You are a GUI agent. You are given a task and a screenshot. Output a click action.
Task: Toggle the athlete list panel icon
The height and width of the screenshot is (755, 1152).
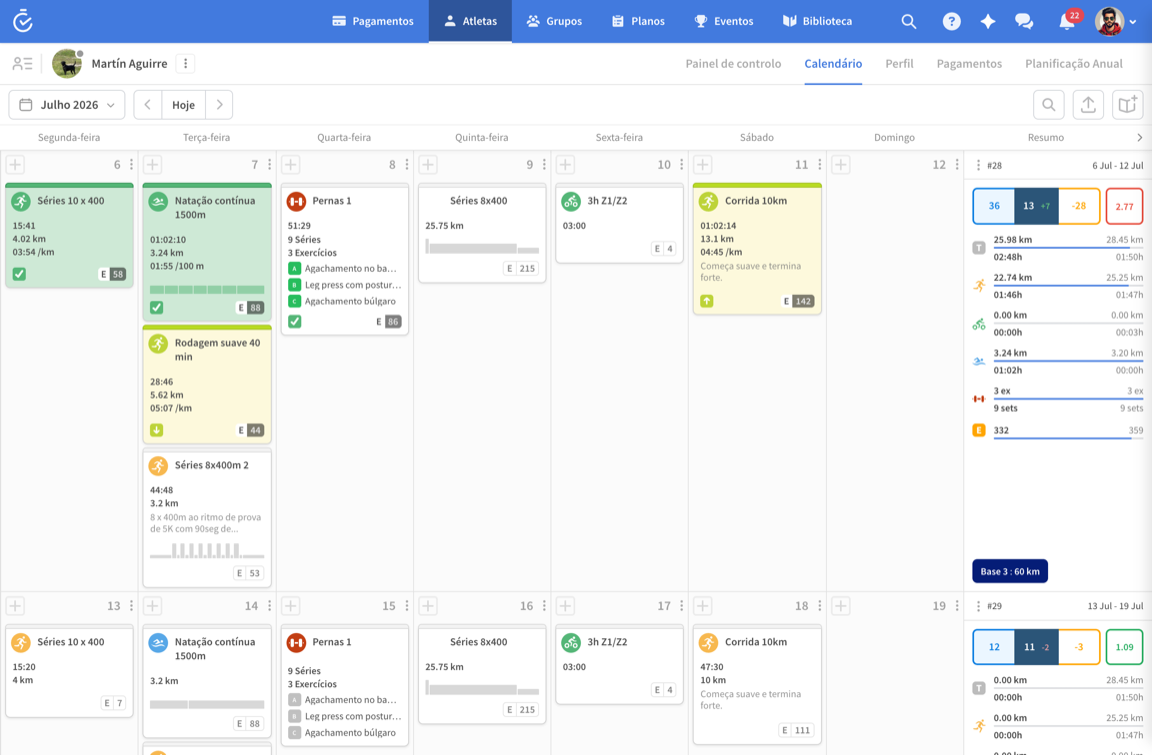coord(22,64)
